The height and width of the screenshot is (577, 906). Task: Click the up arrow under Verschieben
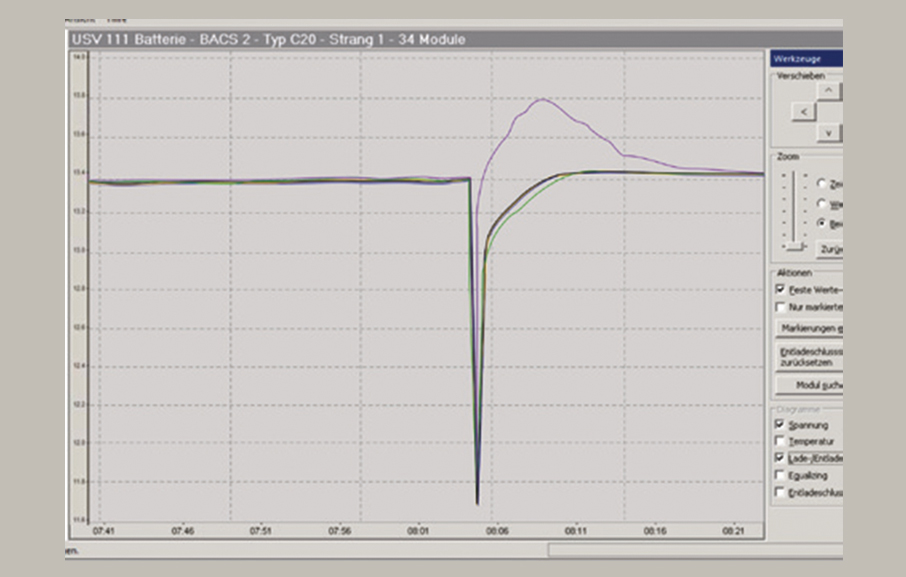pyautogui.click(x=829, y=91)
